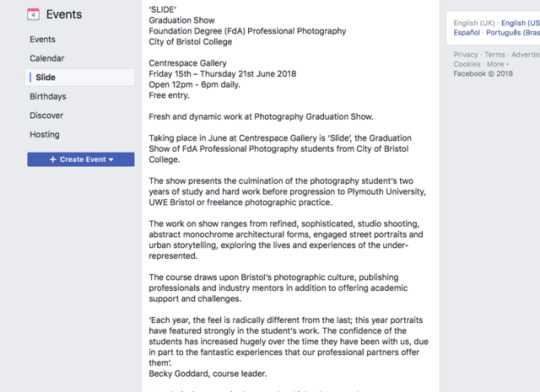540x392 pixels.
Task: Open the Terms footer link
Action: (x=495, y=54)
